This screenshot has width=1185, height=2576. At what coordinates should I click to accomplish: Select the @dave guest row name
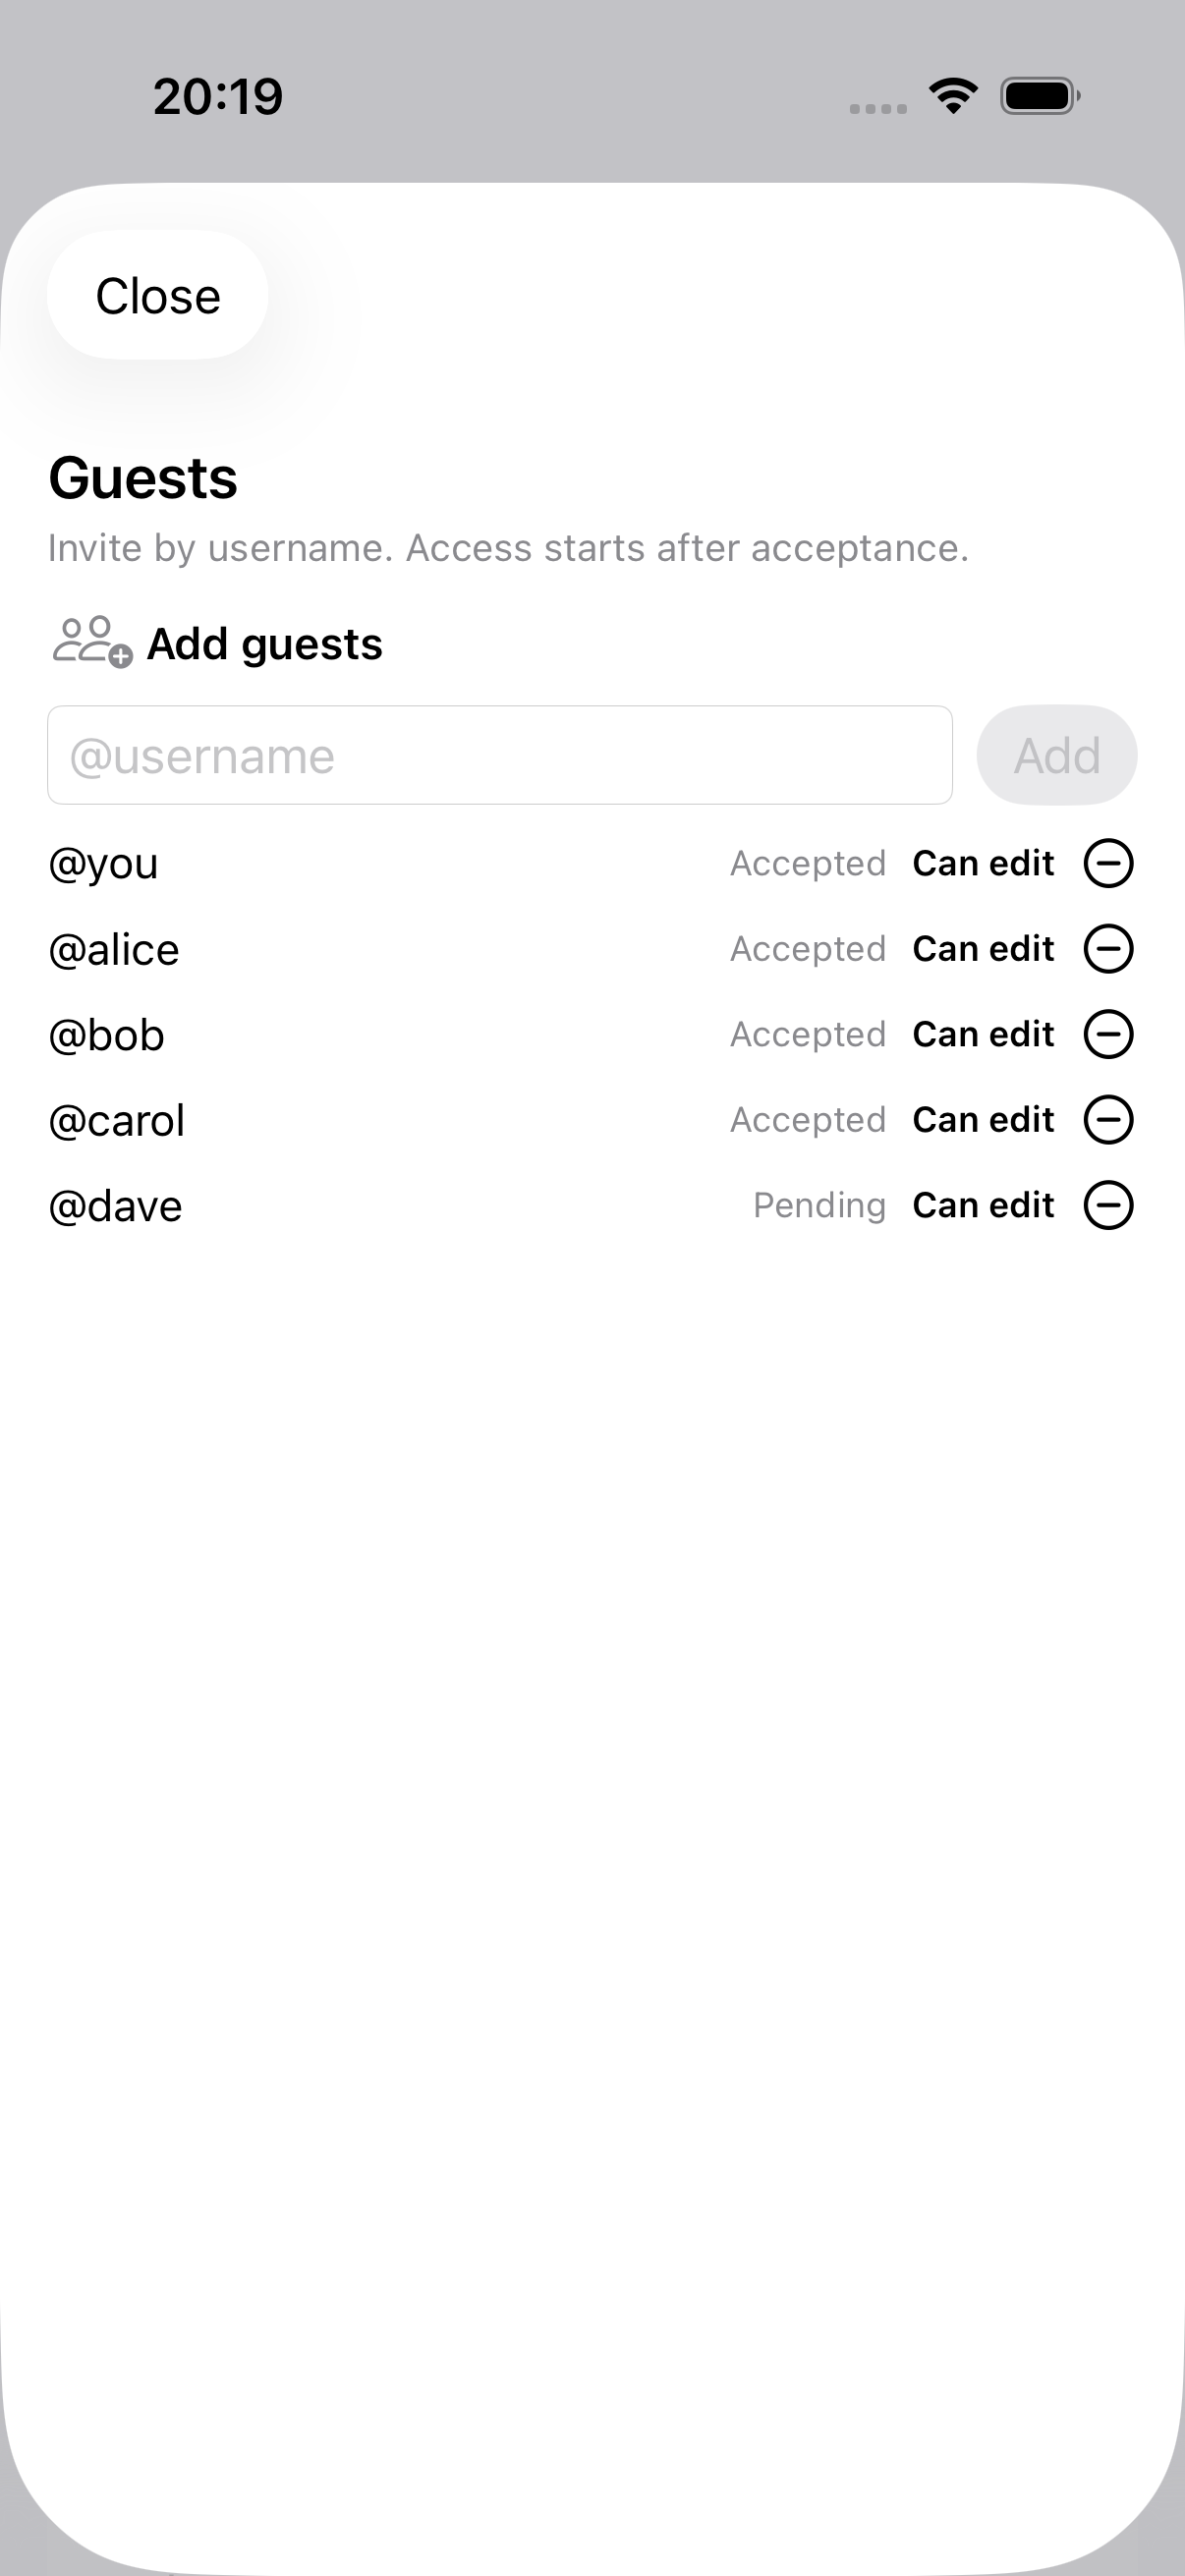(x=116, y=1206)
